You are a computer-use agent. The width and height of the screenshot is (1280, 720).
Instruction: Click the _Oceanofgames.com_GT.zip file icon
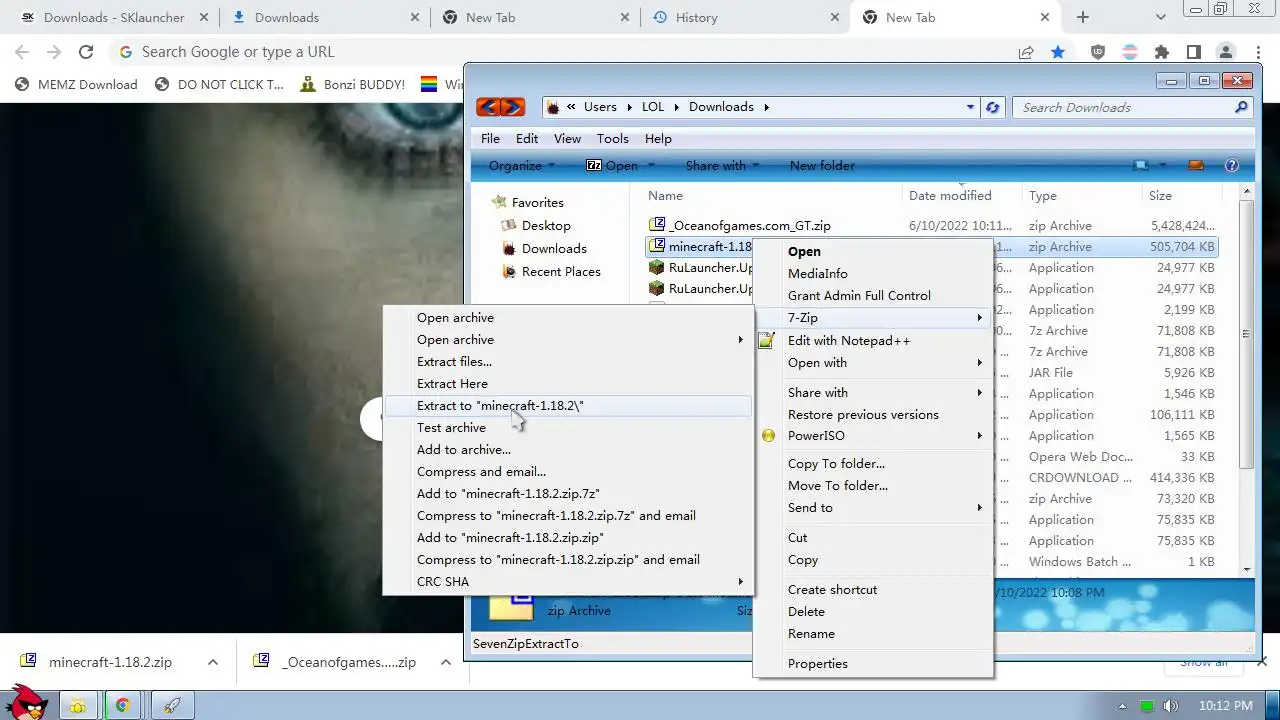point(657,225)
